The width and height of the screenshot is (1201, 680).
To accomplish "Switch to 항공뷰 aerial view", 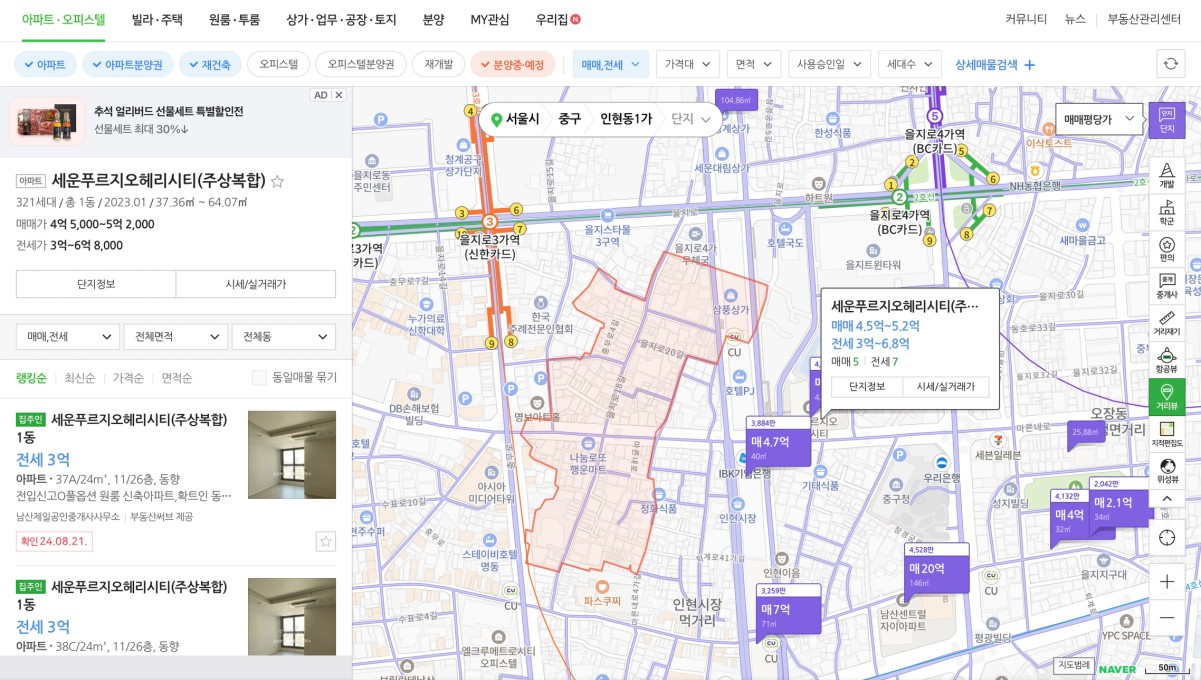I will 1167,360.
